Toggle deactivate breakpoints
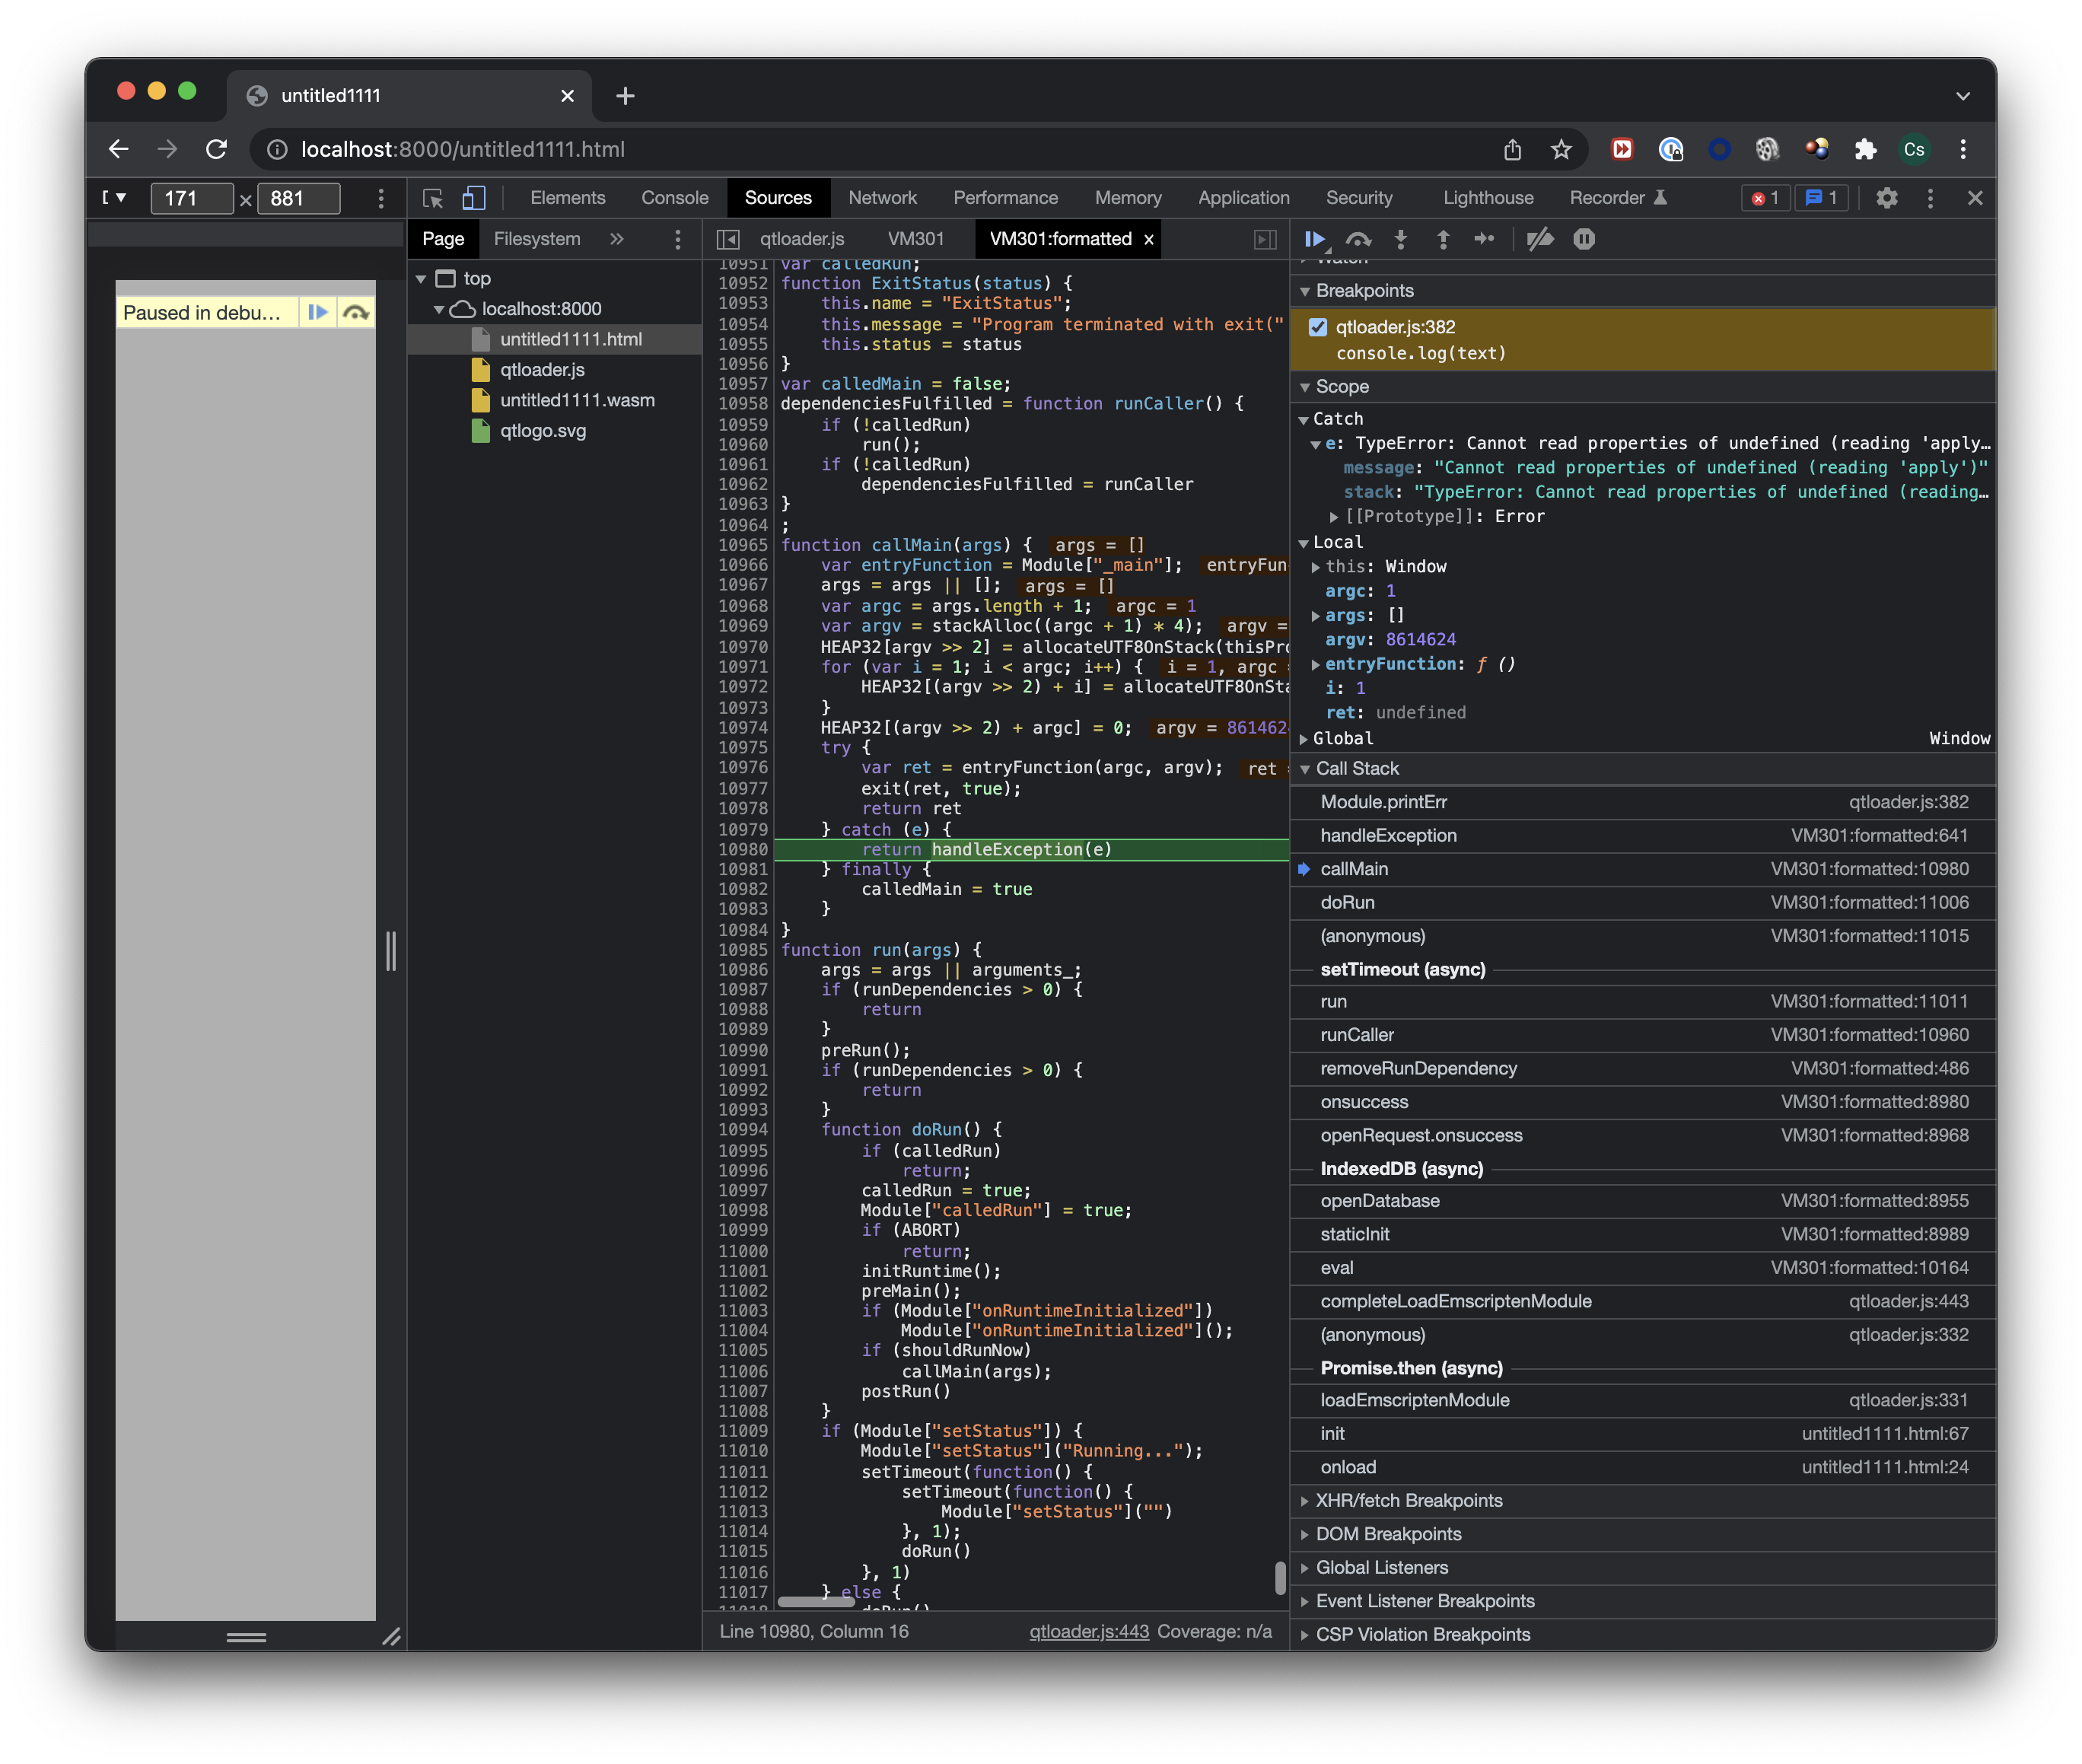The image size is (2082, 1764). coord(1540,239)
